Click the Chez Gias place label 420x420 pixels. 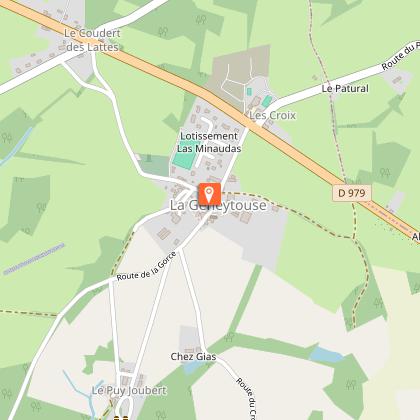193,357
